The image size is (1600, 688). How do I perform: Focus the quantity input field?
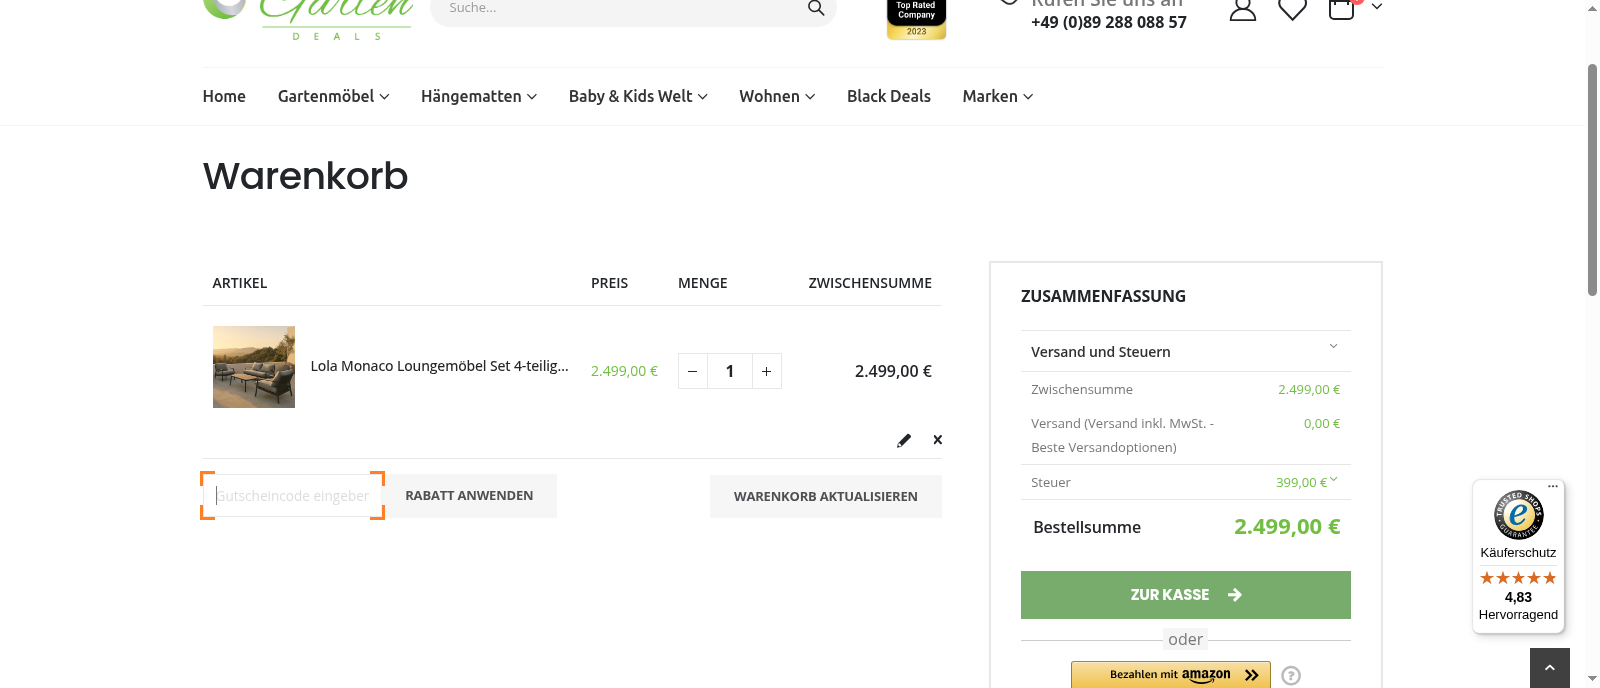730,371
